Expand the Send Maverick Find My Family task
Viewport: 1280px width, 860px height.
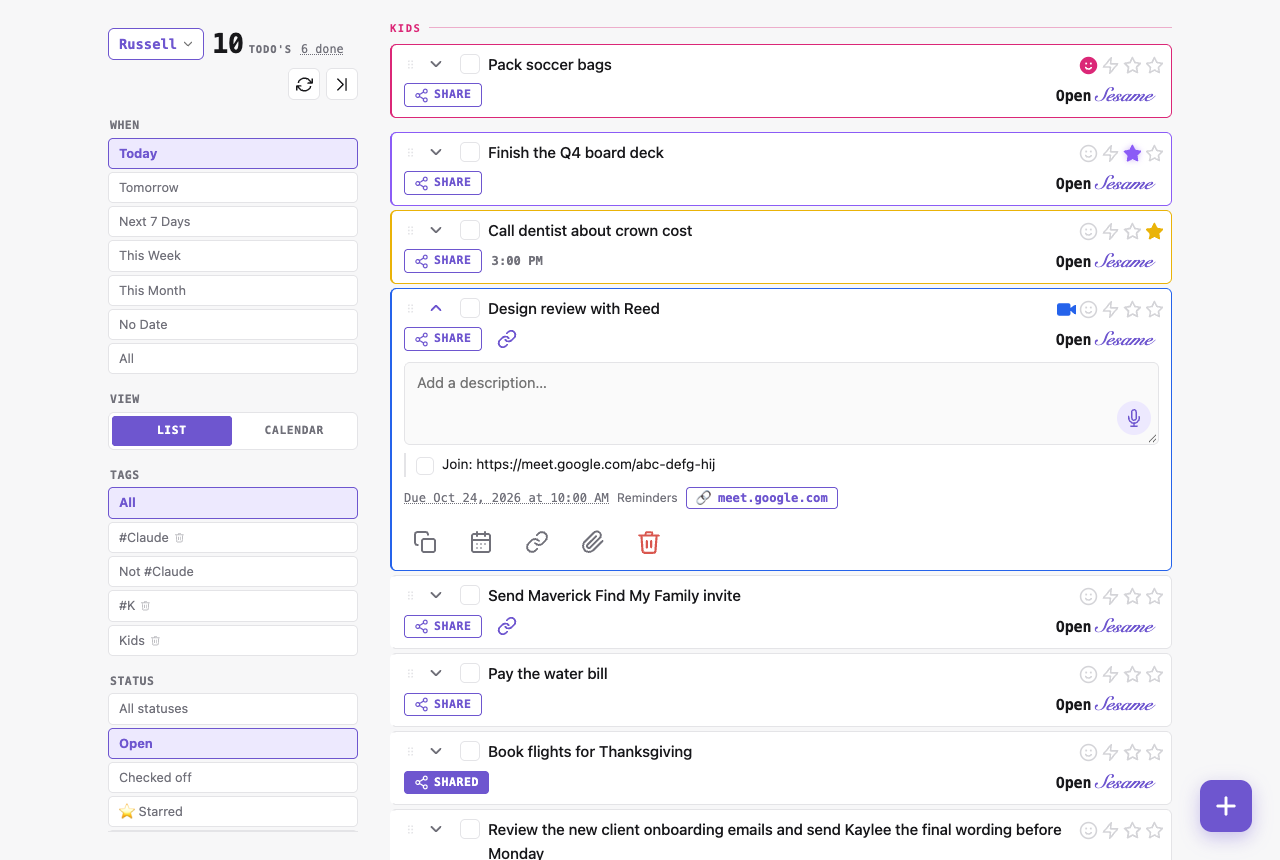pos(436,596)
